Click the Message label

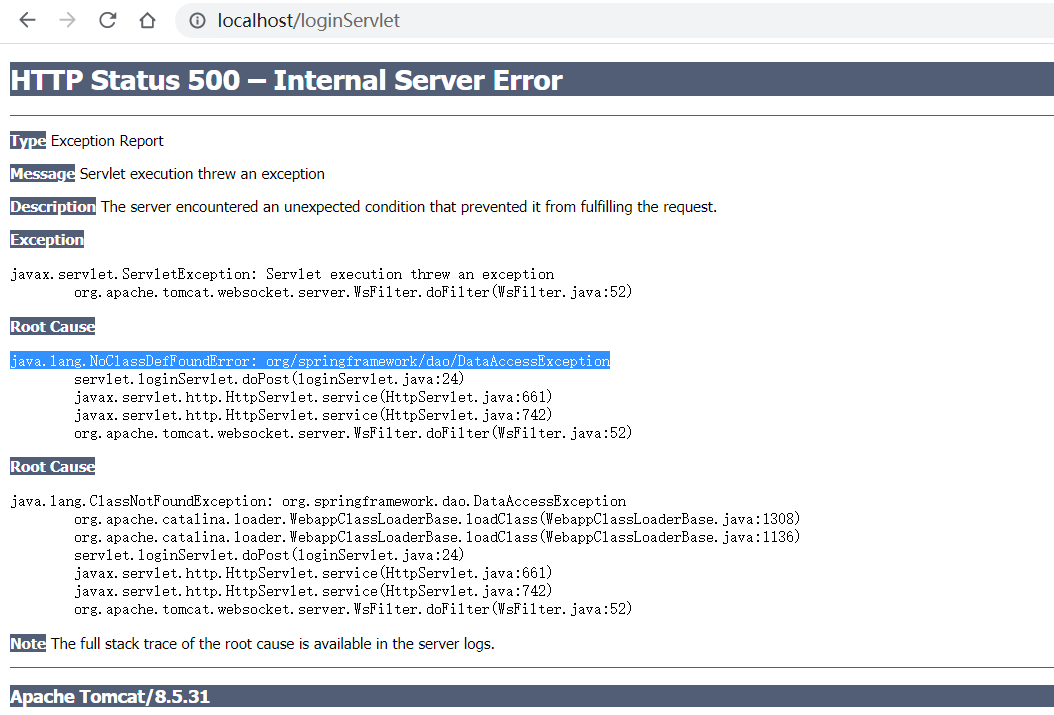[42, 173]
